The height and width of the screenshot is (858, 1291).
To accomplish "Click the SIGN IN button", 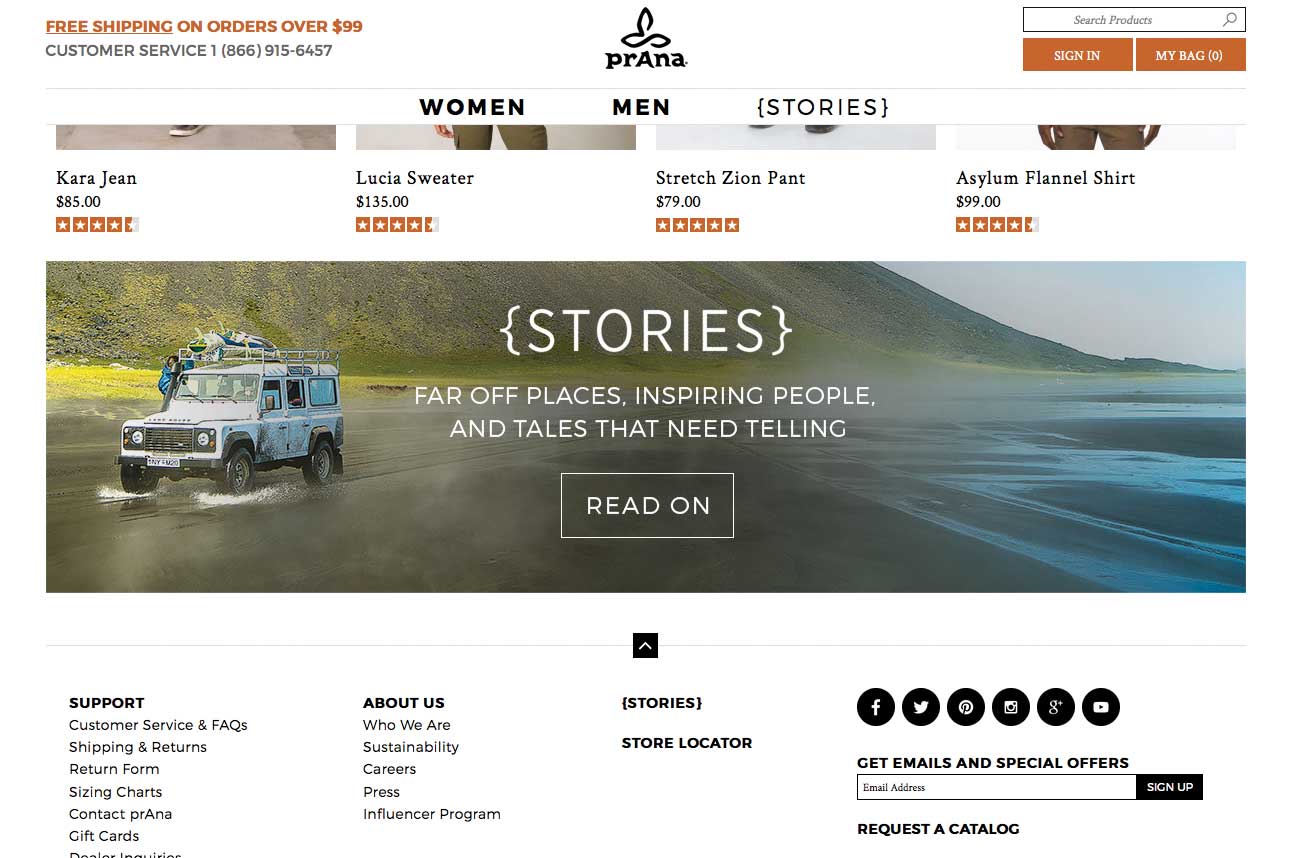I will point(1077,55).
